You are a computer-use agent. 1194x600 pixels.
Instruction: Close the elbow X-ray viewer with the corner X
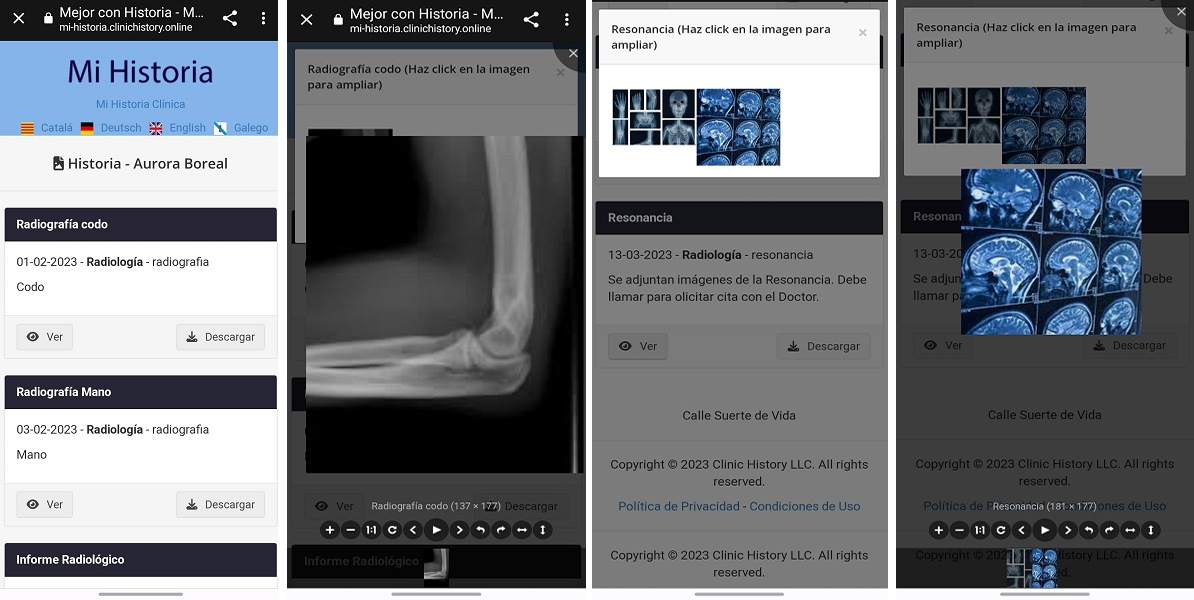coord(573,53)
